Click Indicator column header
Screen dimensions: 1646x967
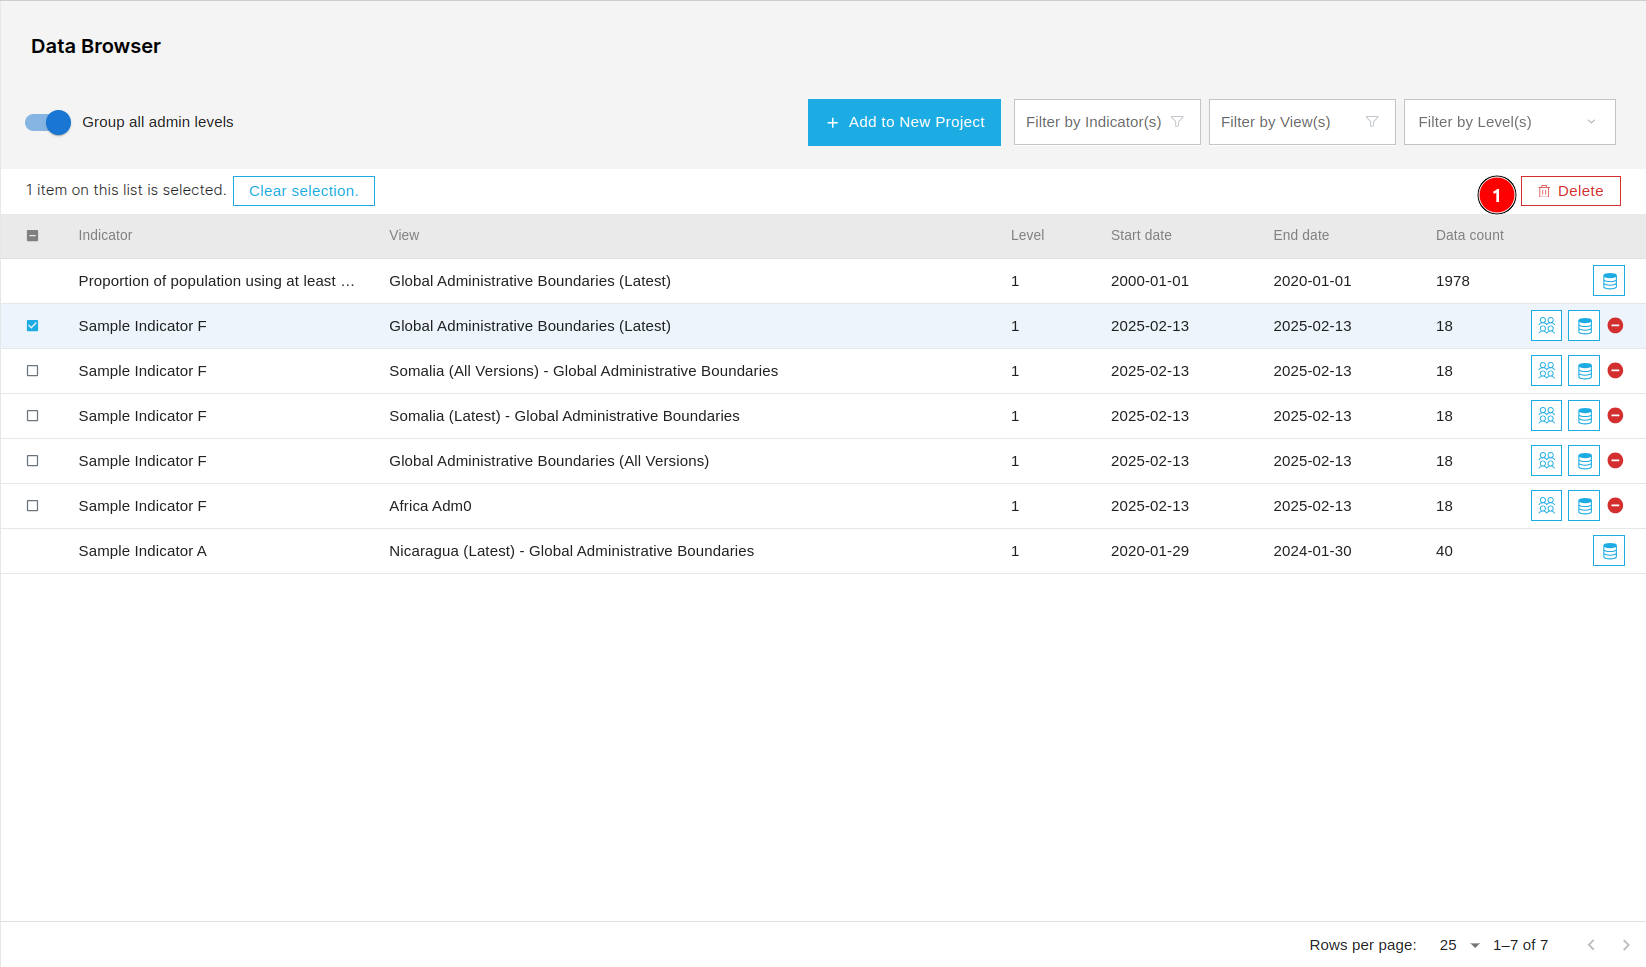pos(105,236)
